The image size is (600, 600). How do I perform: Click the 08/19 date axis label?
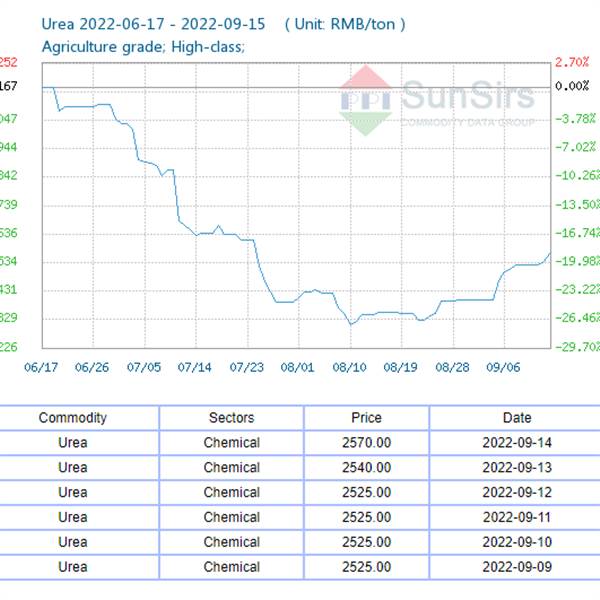point(400,367)
